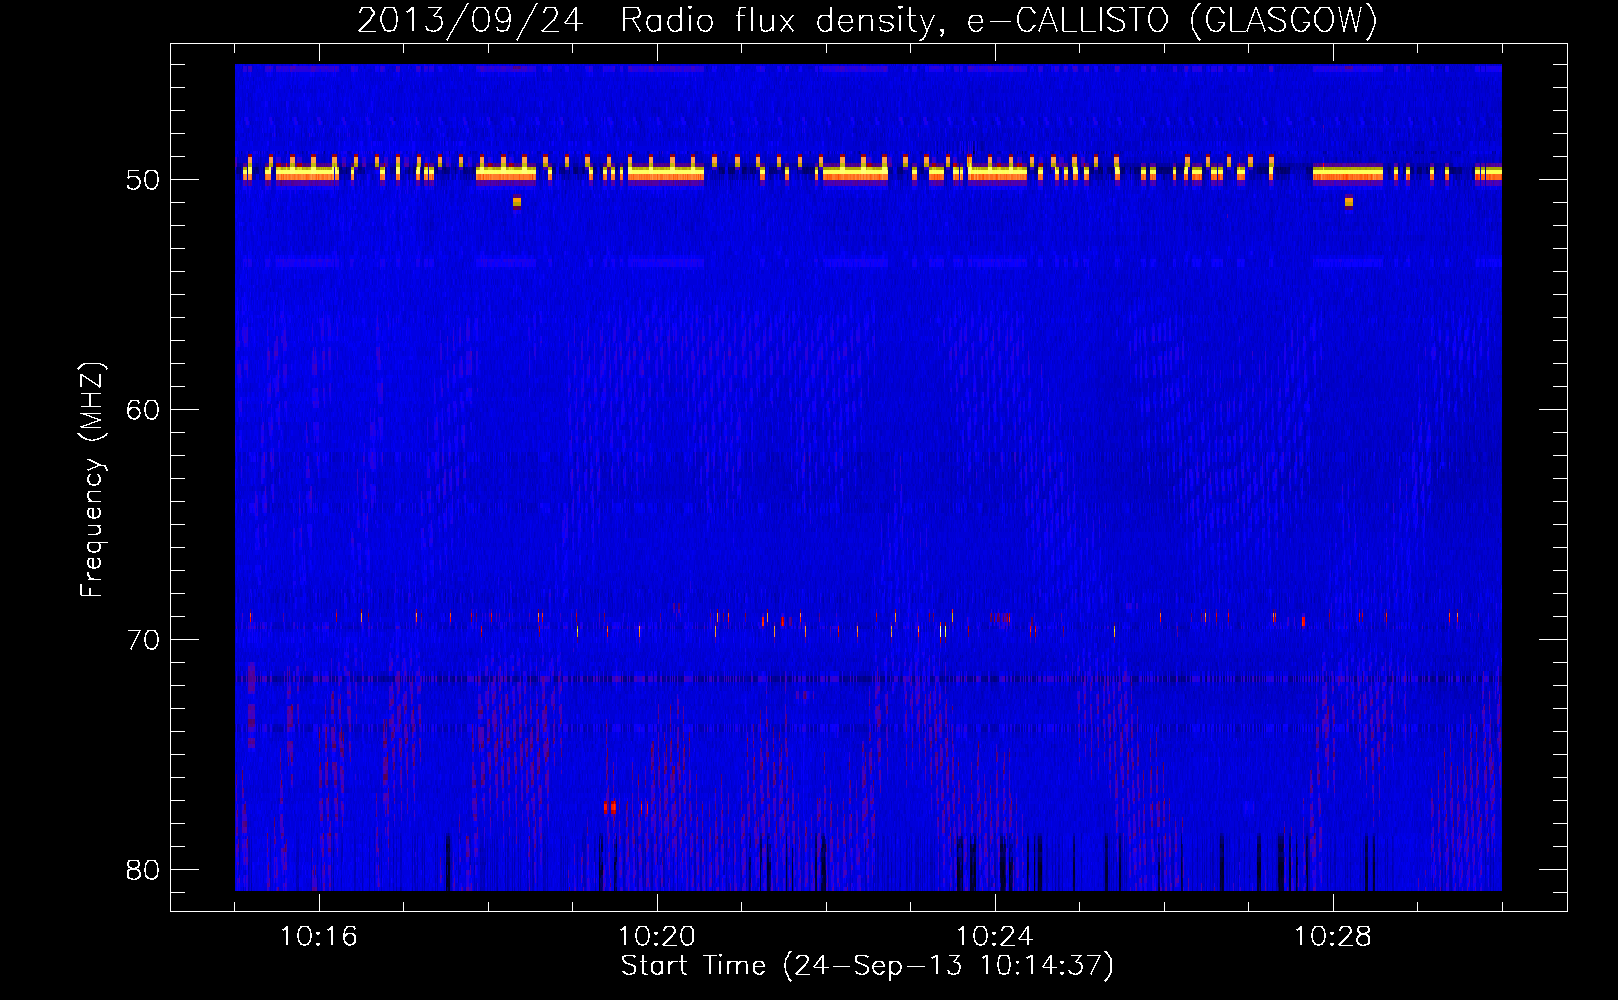Click the orange dot below 50 MHz near 10:18

(517, 202)
